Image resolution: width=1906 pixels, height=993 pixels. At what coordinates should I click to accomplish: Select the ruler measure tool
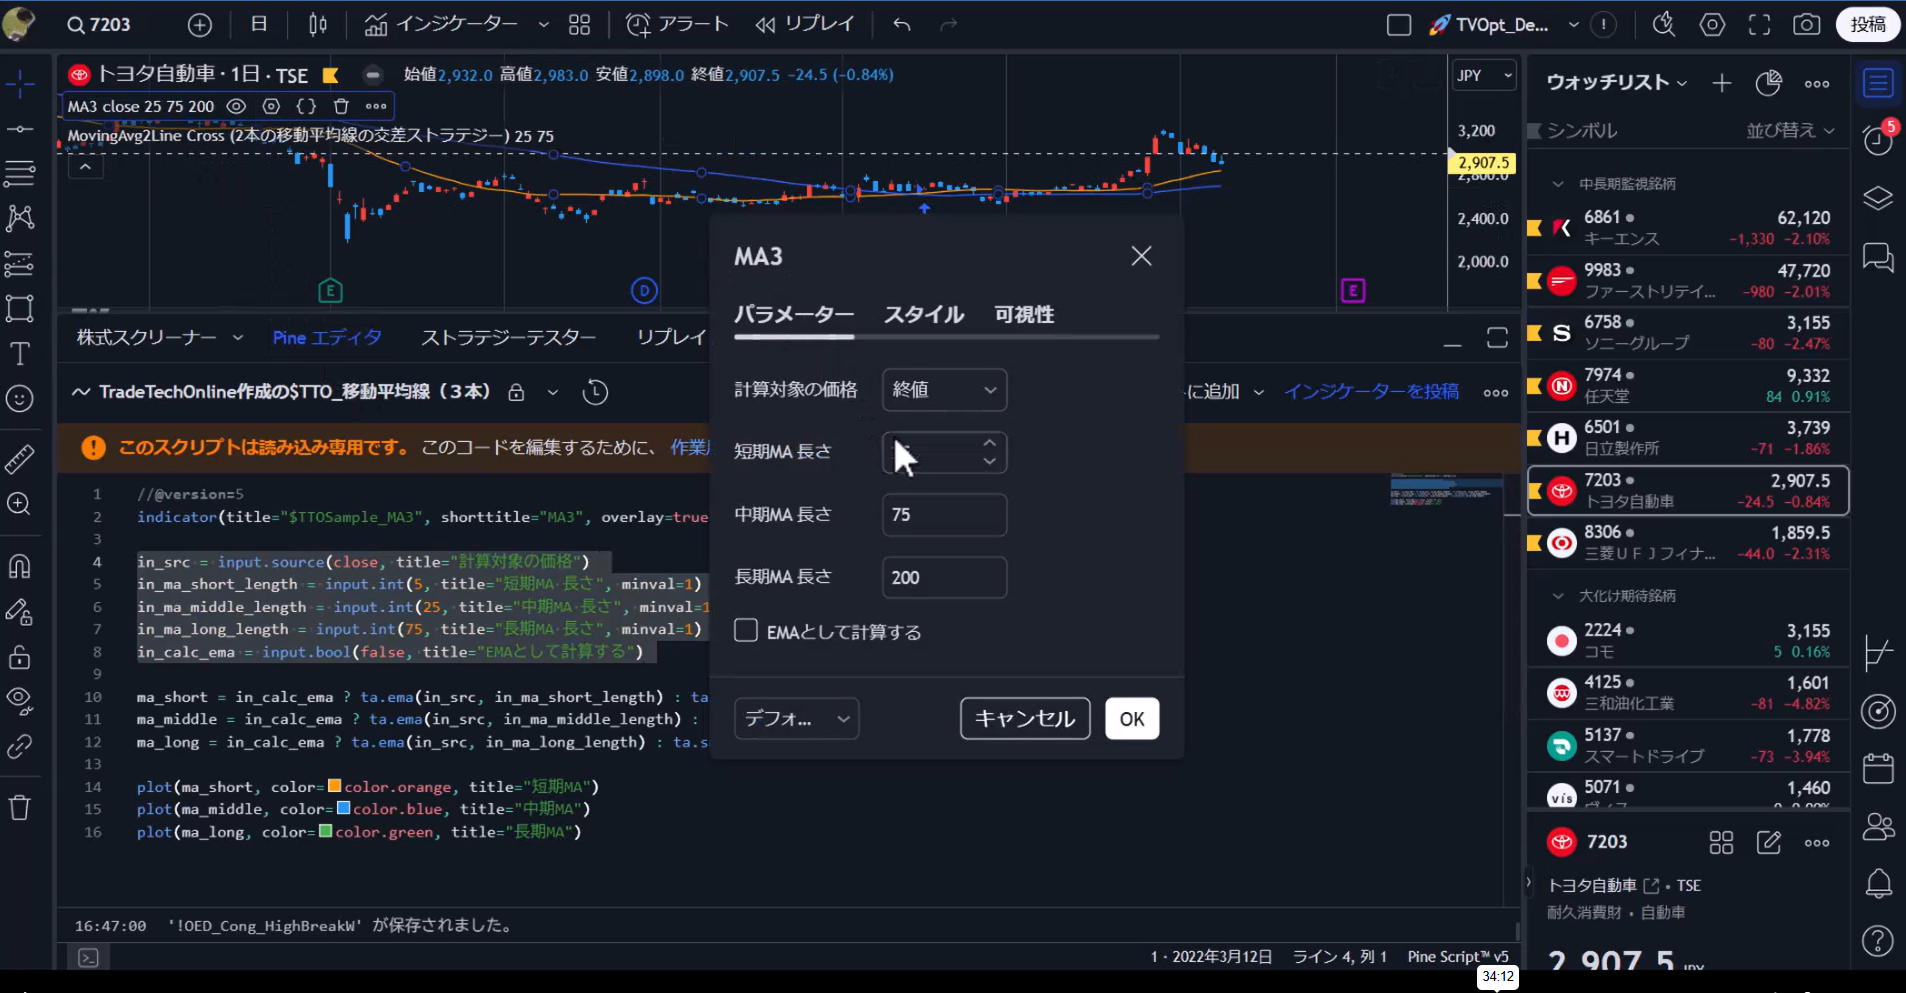pyautogui.click(x=20, y=459)
